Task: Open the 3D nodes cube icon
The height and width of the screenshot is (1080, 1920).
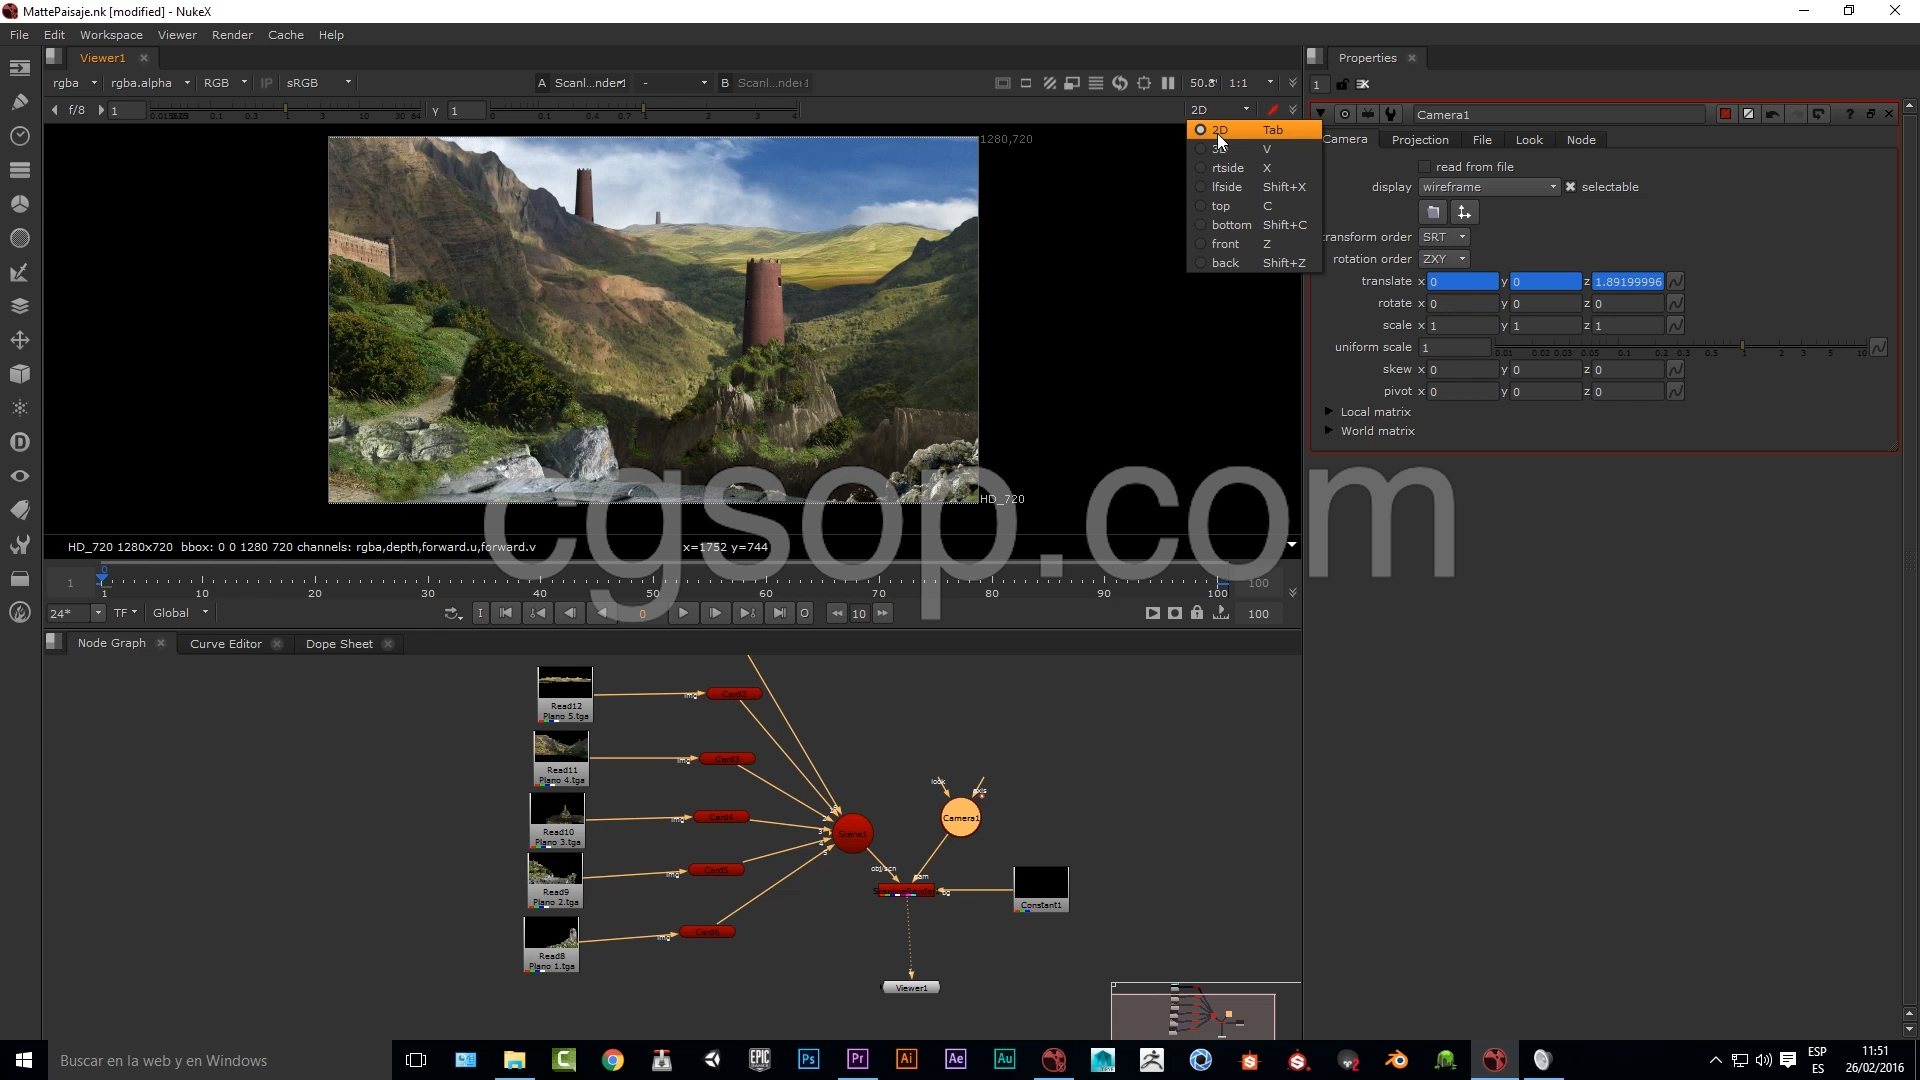Action: [19, 374]
